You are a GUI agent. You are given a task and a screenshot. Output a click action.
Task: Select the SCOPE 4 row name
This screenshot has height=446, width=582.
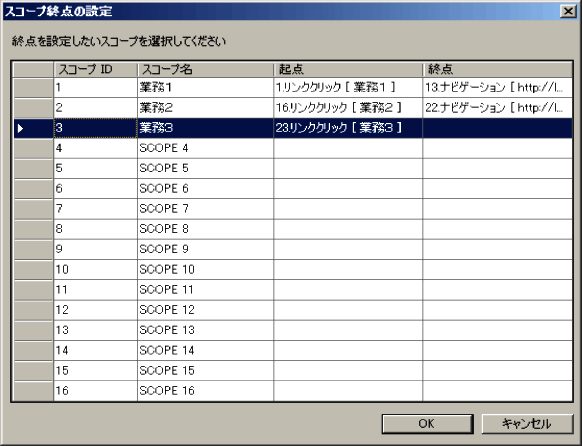[206, 148]
